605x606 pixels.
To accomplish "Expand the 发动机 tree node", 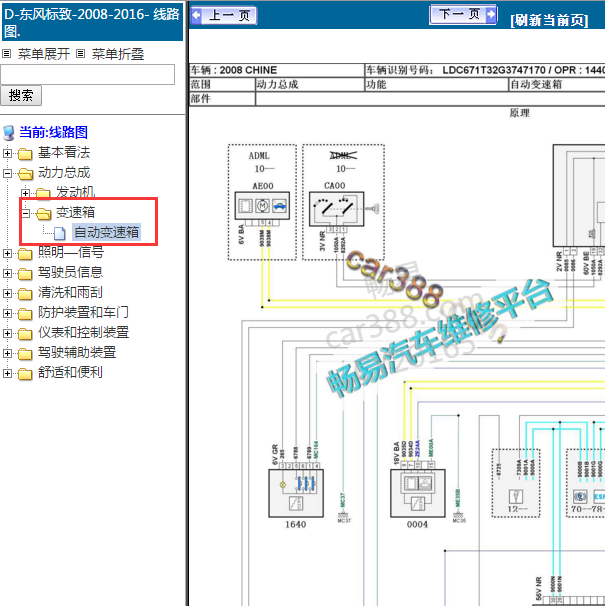I will (26, 193).
